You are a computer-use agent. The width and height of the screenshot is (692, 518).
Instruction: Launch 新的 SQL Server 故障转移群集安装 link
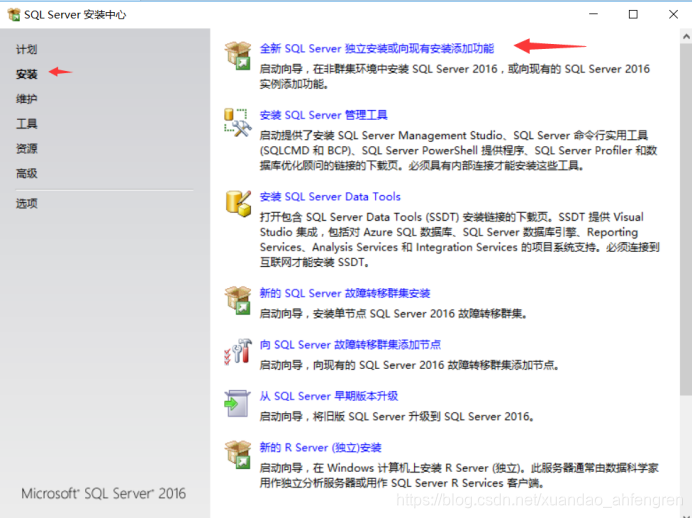pos(345,293)
